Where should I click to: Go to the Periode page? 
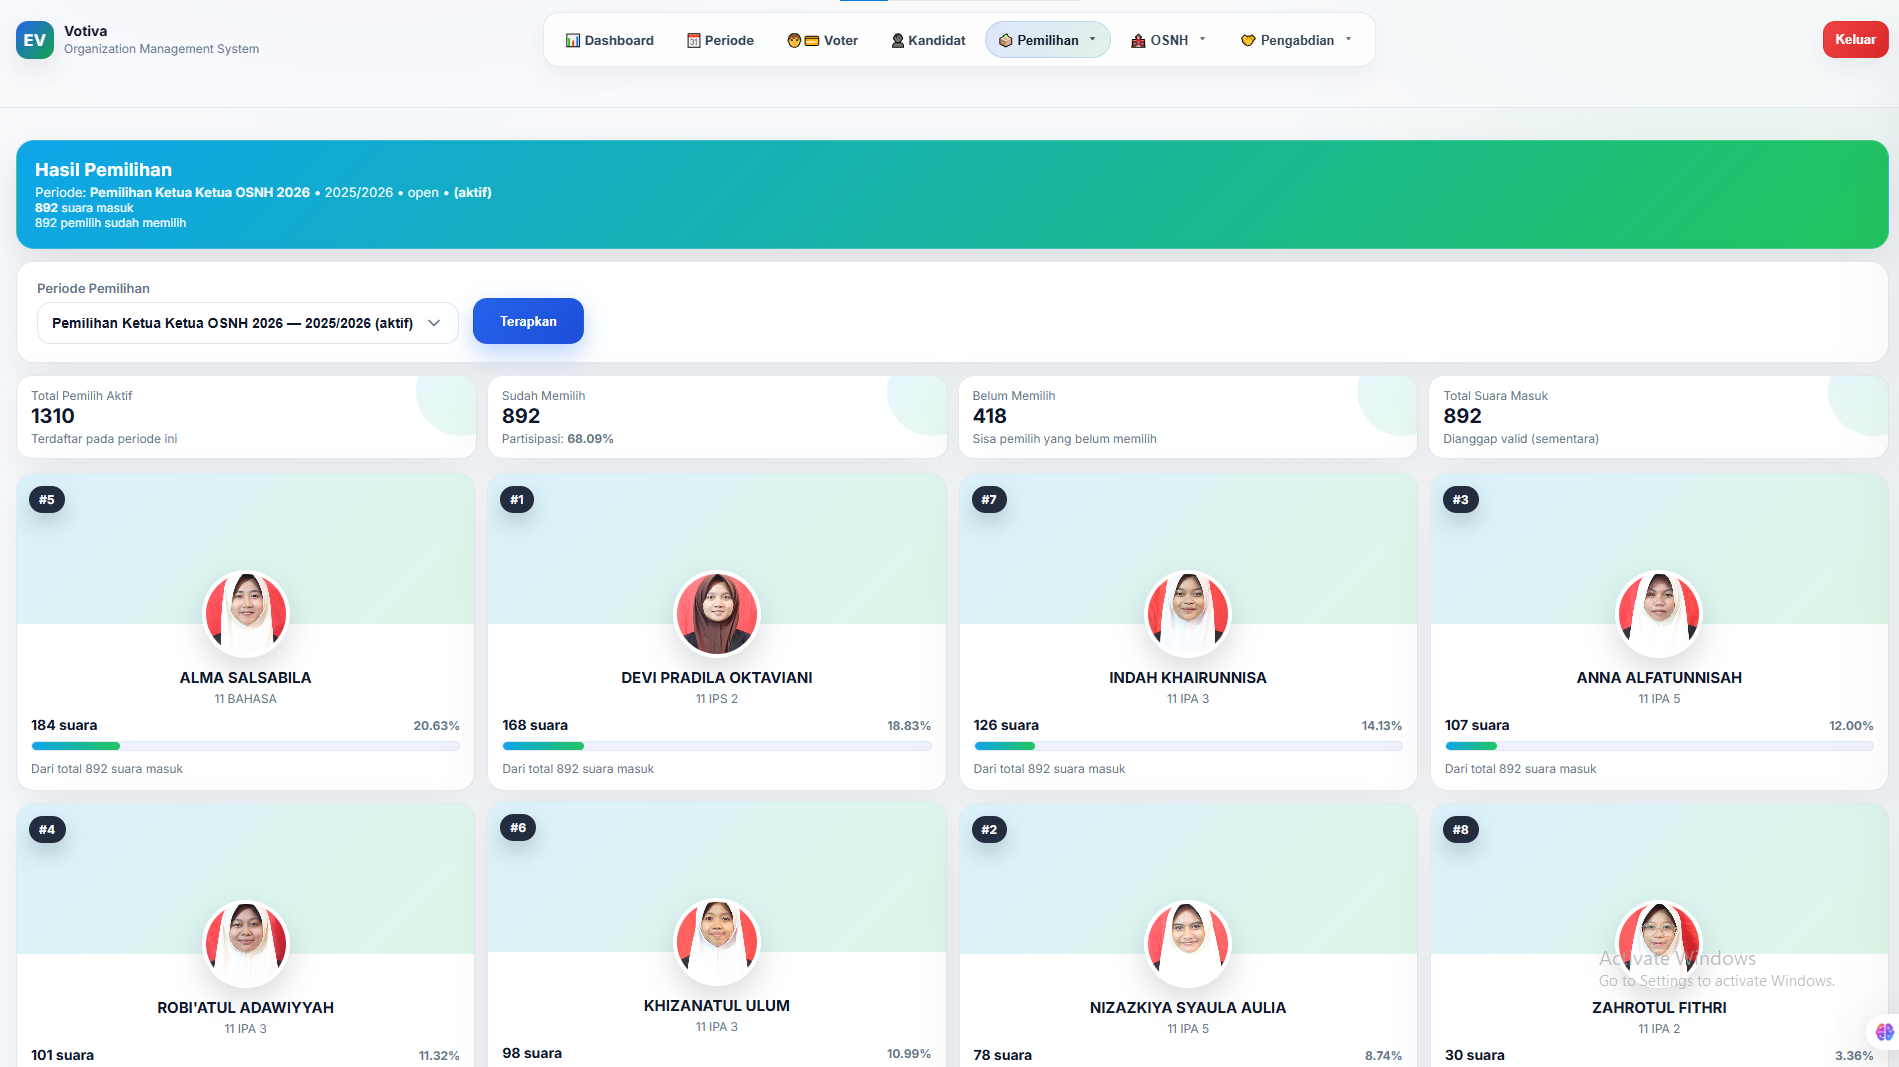[720, 40]
